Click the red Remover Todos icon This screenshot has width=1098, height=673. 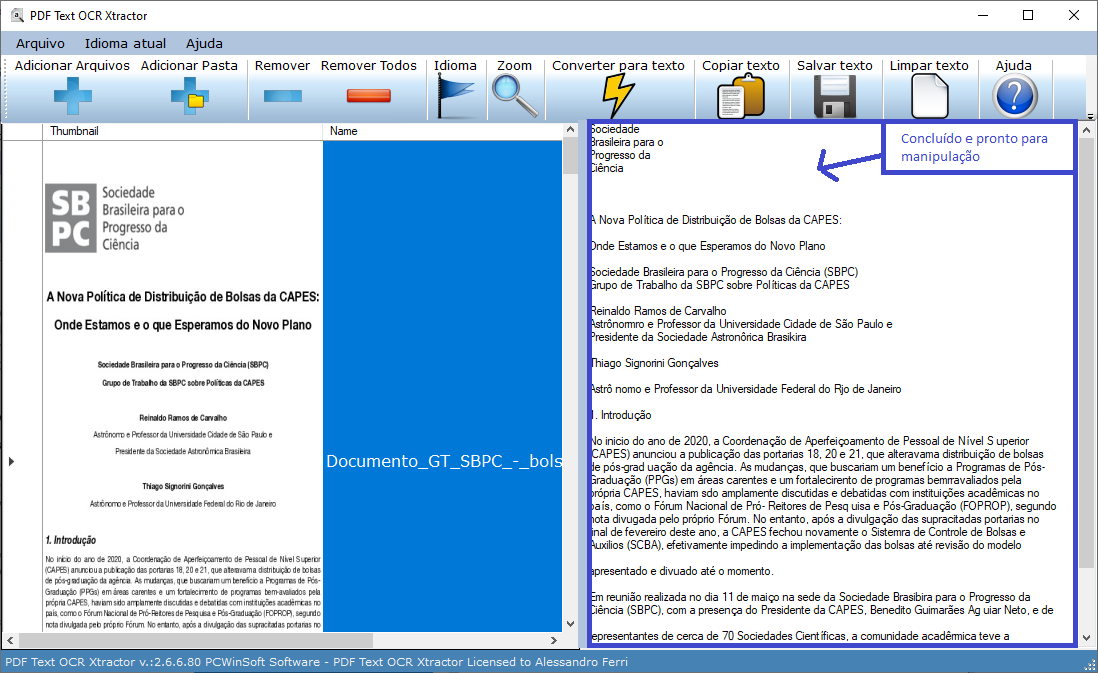pyautogui.click(x=368, y=96)
